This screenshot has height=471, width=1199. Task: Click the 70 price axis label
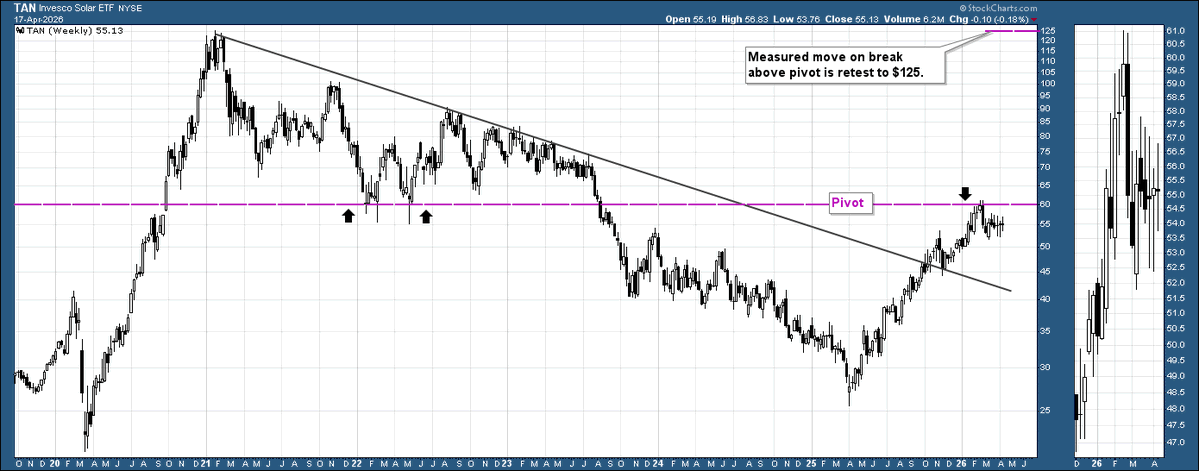click(1046, 168)
